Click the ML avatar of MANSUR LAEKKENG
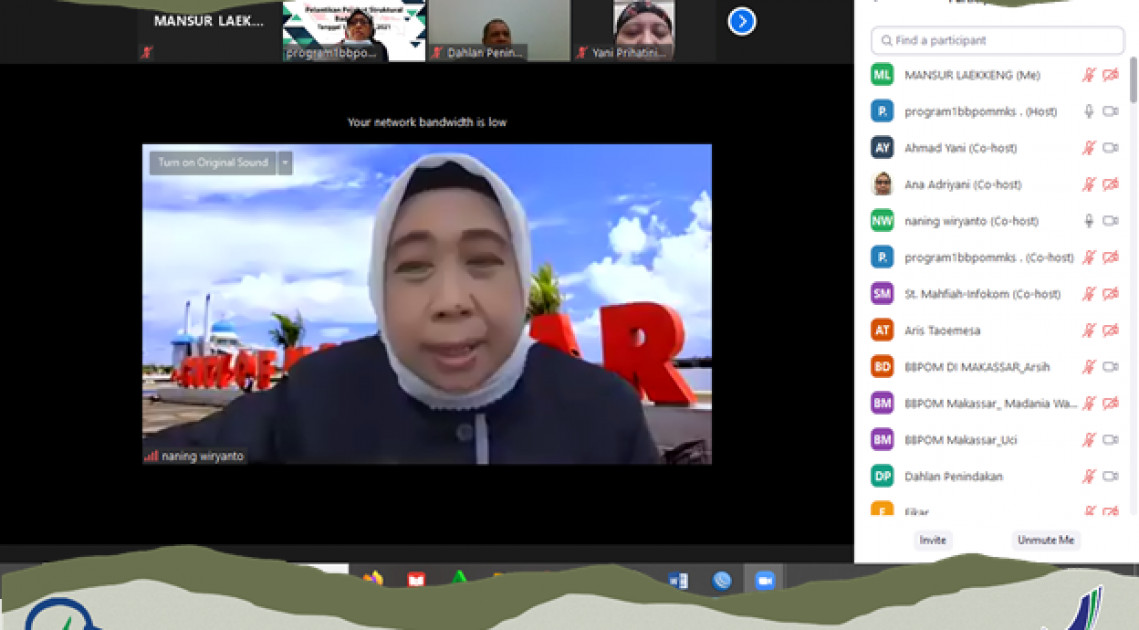Screen dimensions: 1139x630 click(x=882, y=75)
